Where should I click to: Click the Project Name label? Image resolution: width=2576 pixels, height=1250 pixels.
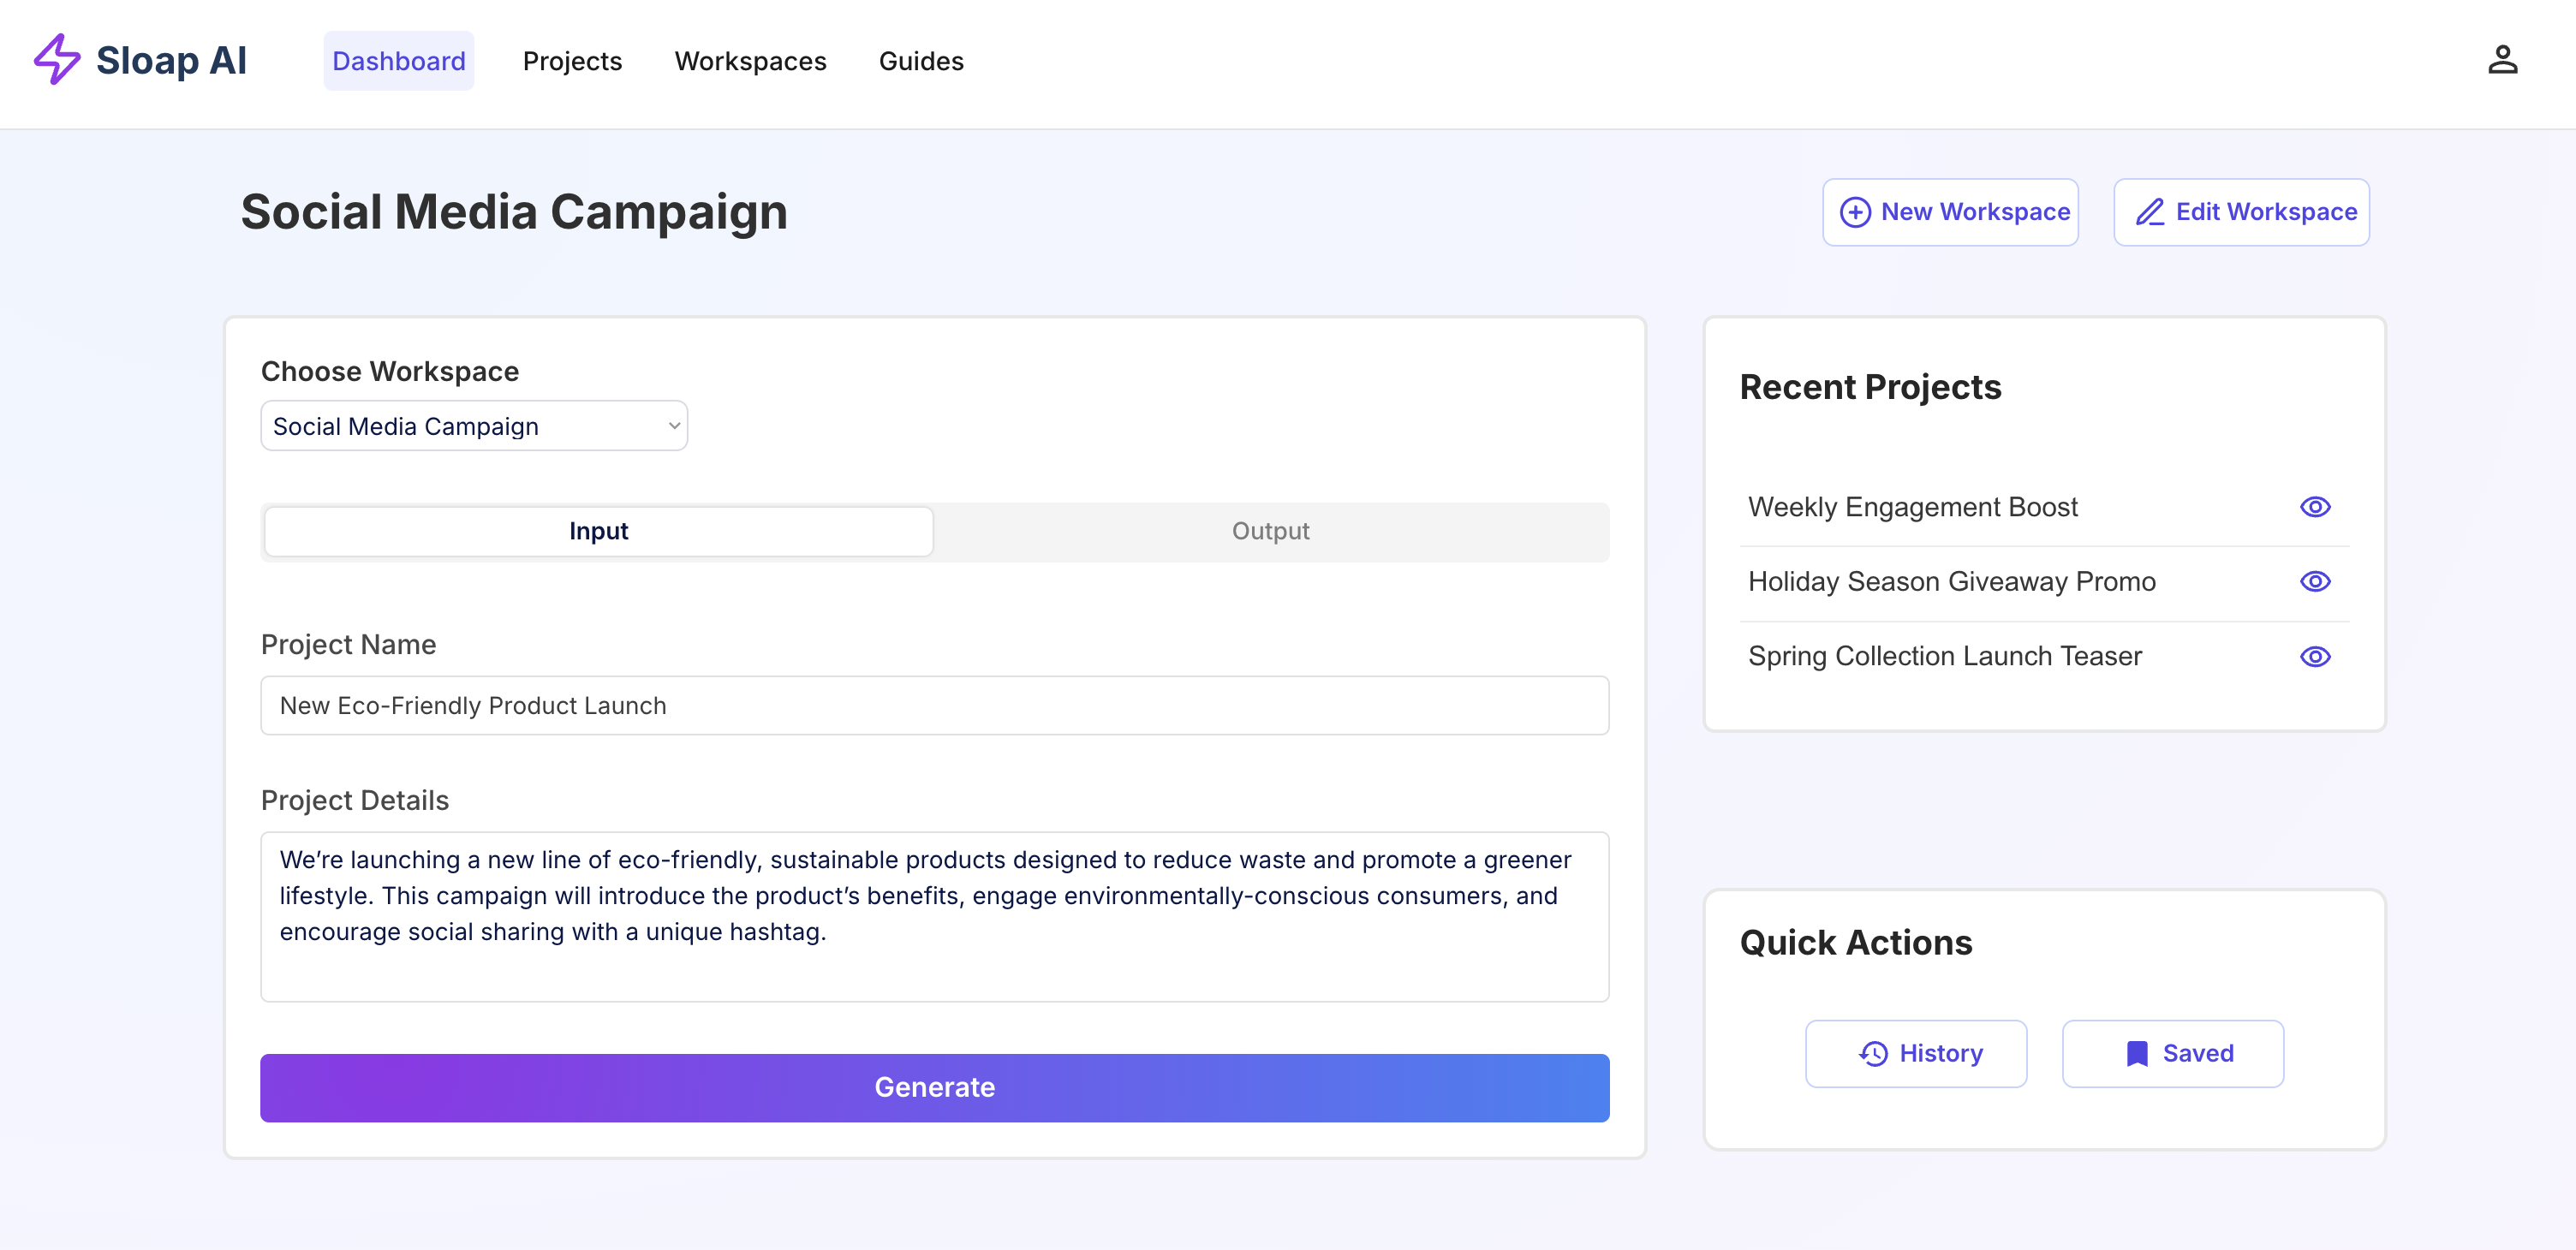click(x=348, y=644)
